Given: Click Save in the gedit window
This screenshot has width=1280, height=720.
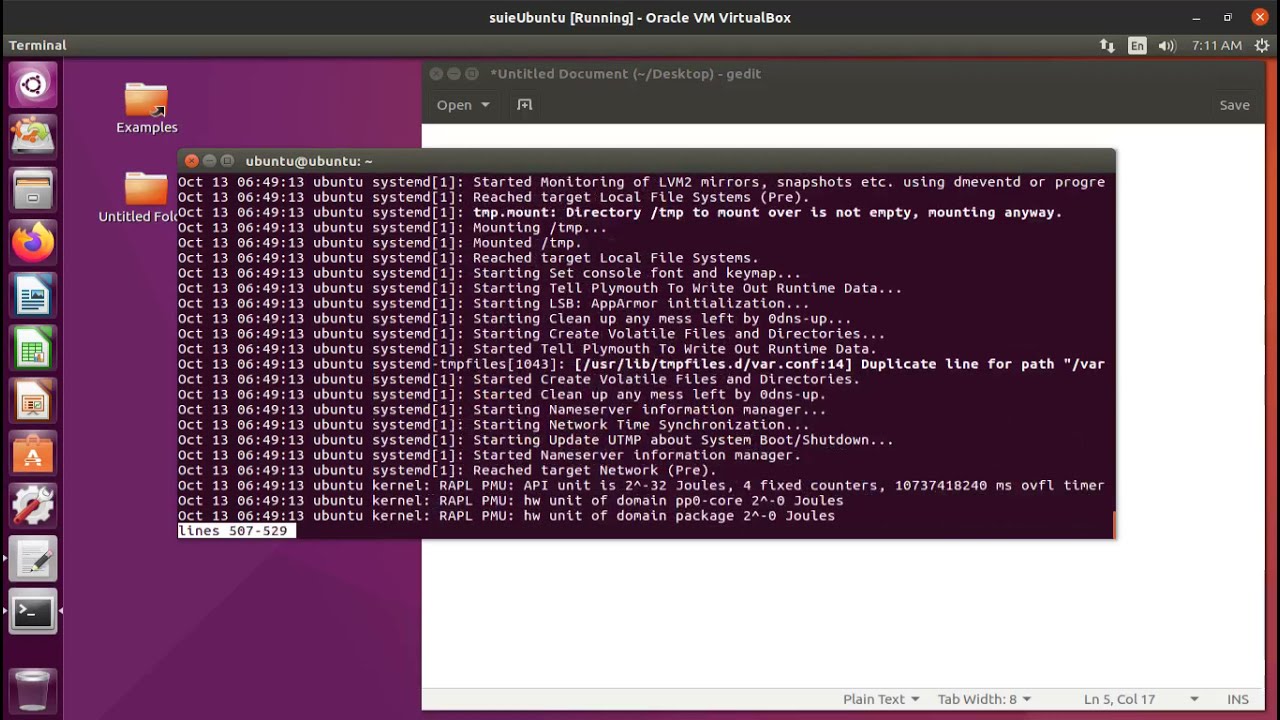Looking at the screenshot, I should tap(1234, 105).
